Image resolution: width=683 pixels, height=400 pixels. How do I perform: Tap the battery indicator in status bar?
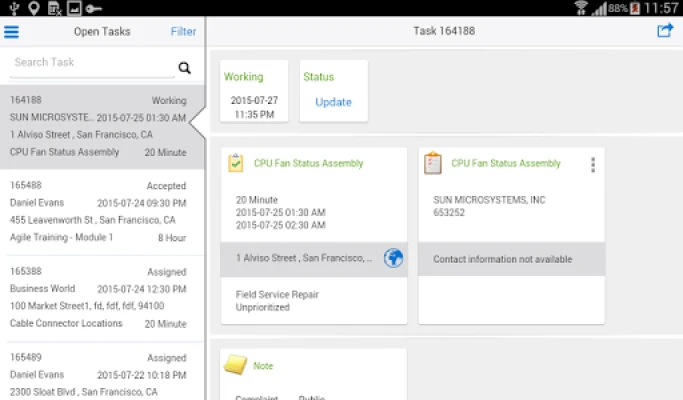[x=635, y=8]
